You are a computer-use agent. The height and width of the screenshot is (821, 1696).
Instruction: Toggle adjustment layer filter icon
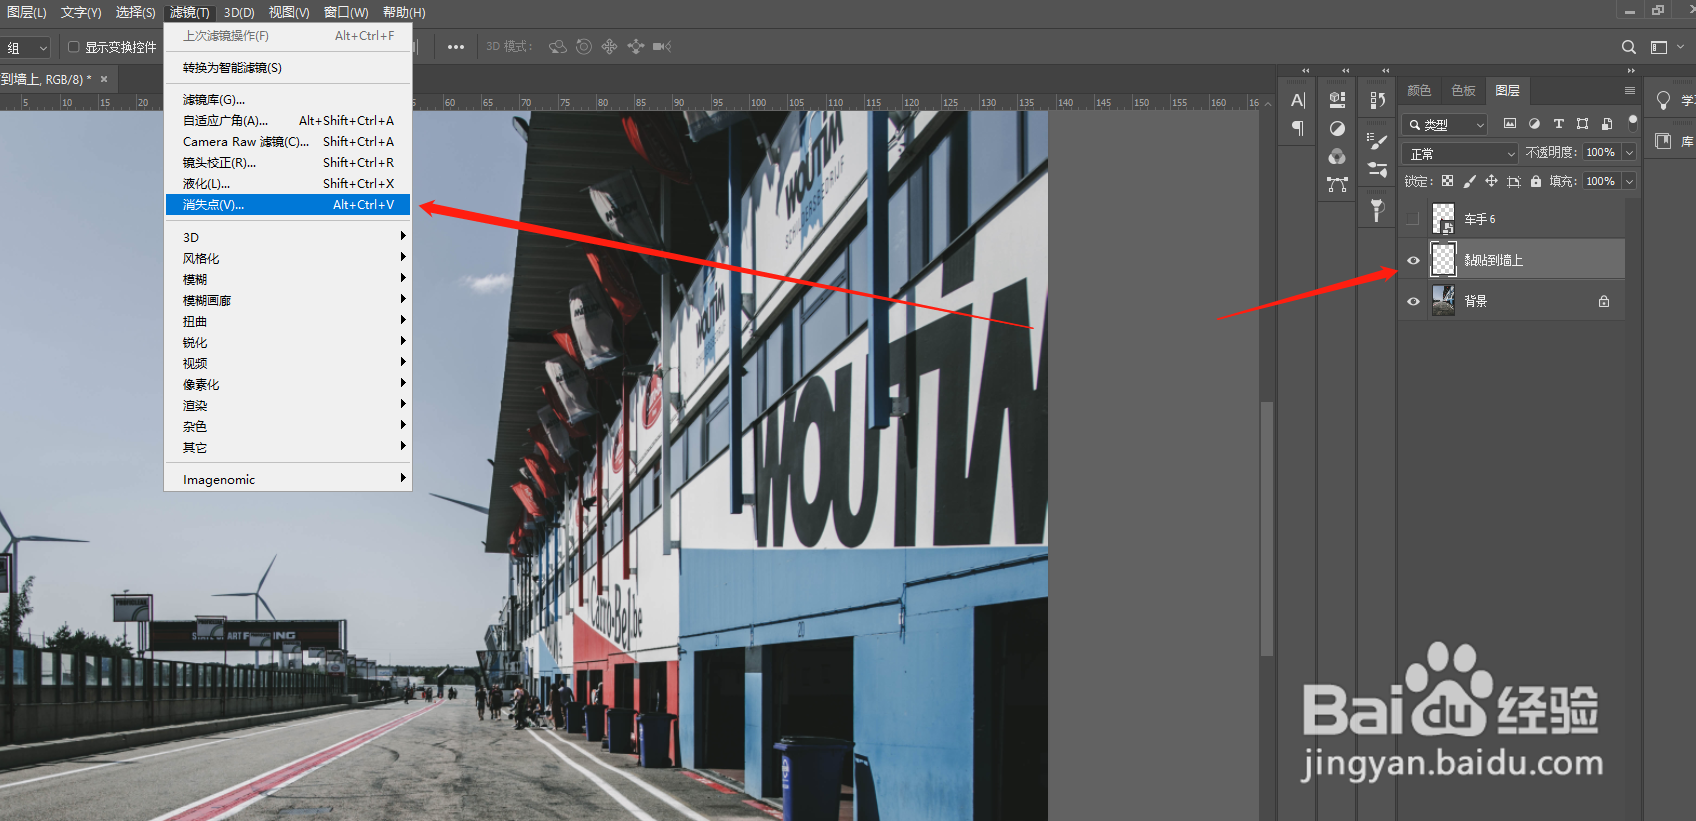1534,124
